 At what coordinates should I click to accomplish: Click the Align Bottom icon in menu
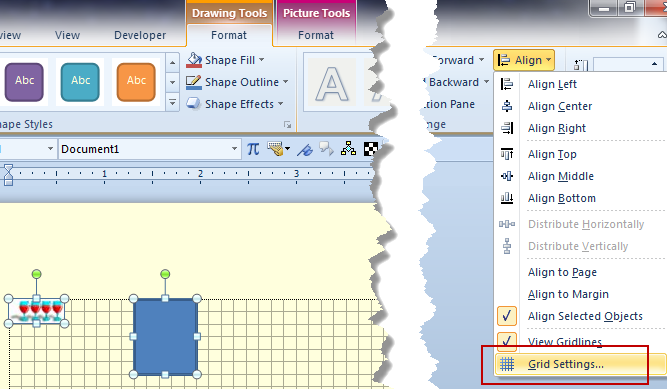(507, 198)
